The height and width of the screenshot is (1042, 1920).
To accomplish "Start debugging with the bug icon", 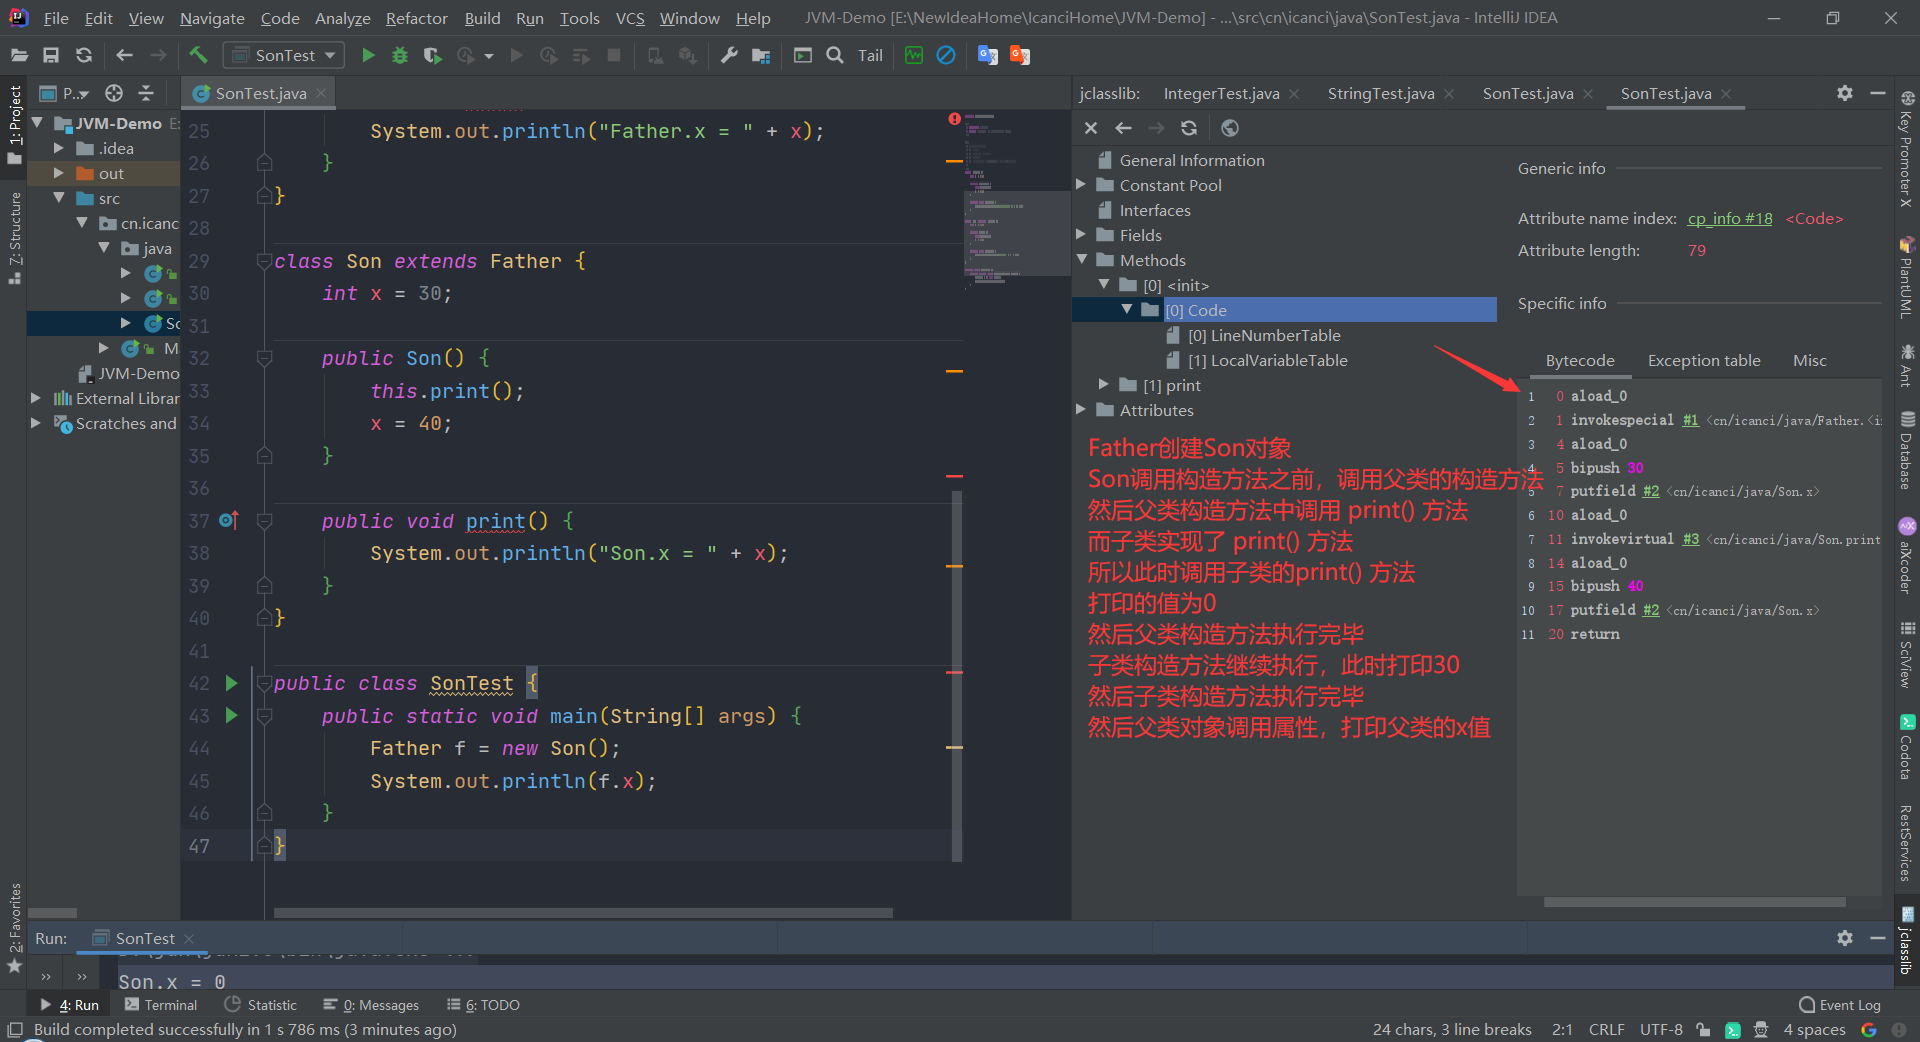I will tap(400, 56).
